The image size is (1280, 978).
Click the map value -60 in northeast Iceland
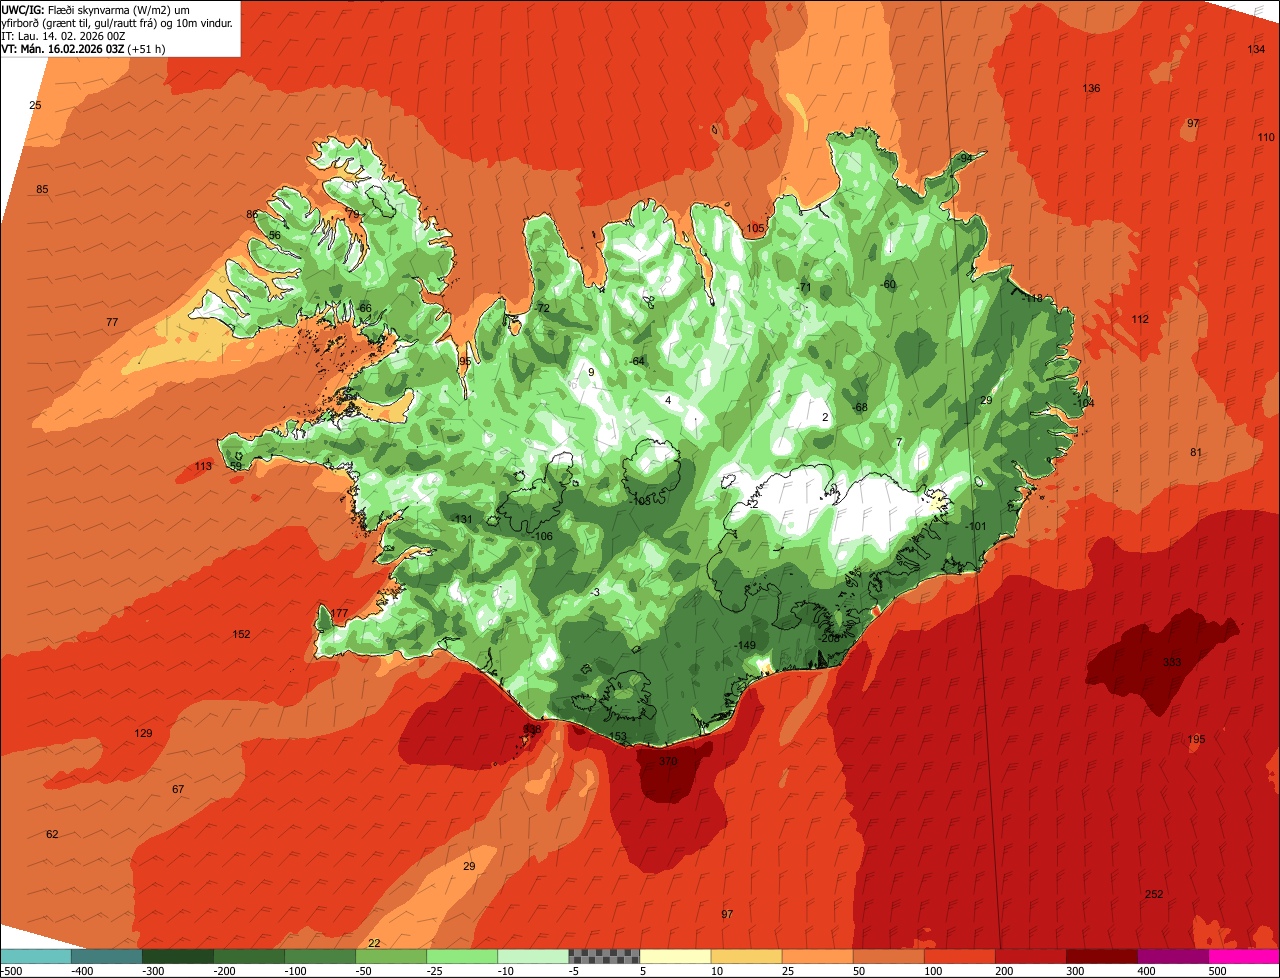[888, 284]
